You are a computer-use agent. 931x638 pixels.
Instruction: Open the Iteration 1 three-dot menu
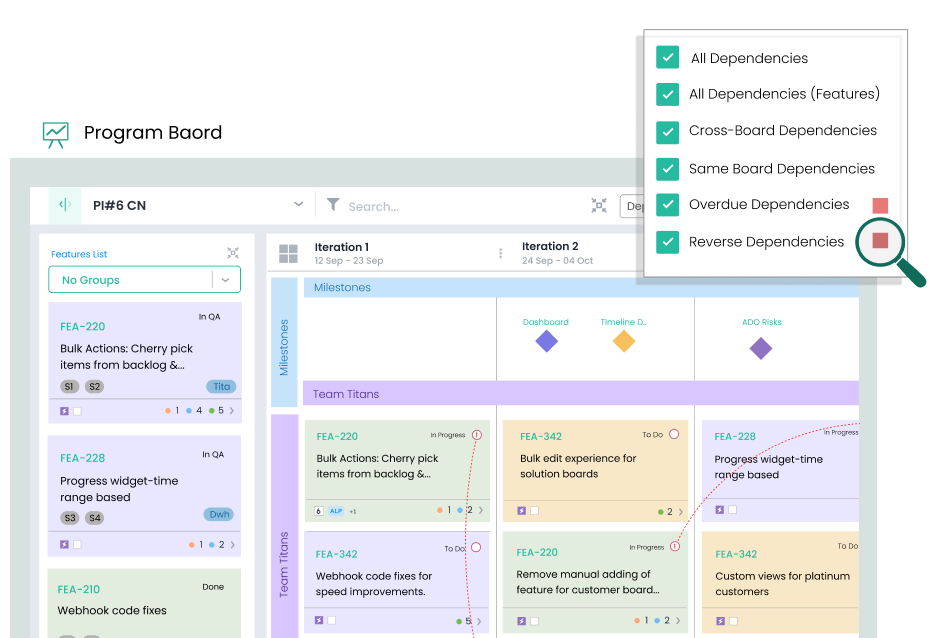click(501, 254)
